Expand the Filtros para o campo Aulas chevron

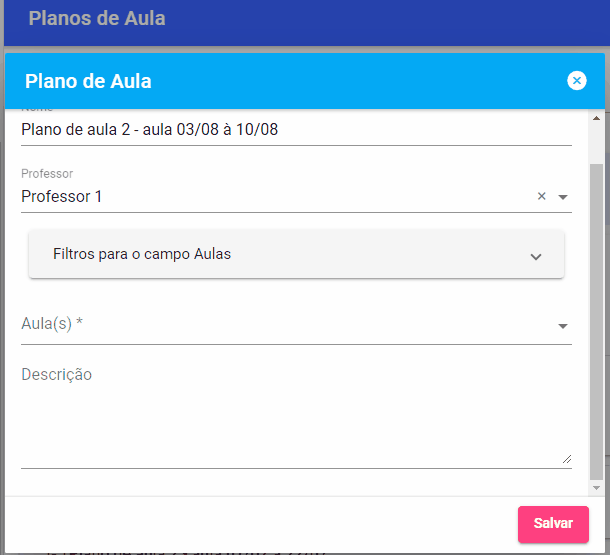pos(536,257)
